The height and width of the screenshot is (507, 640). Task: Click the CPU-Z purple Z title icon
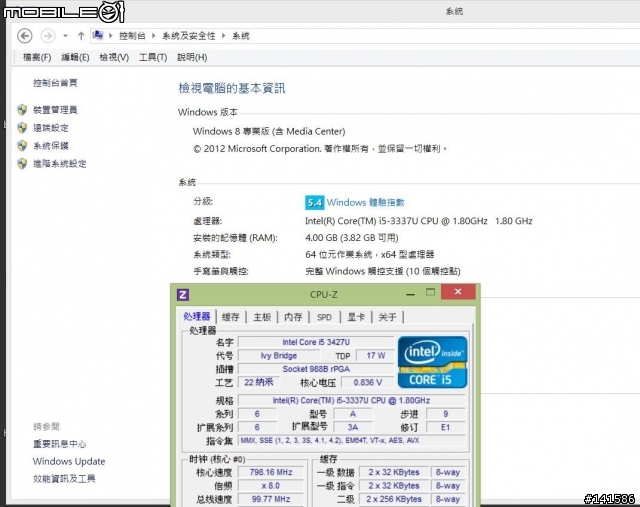(x=183, y=294)
